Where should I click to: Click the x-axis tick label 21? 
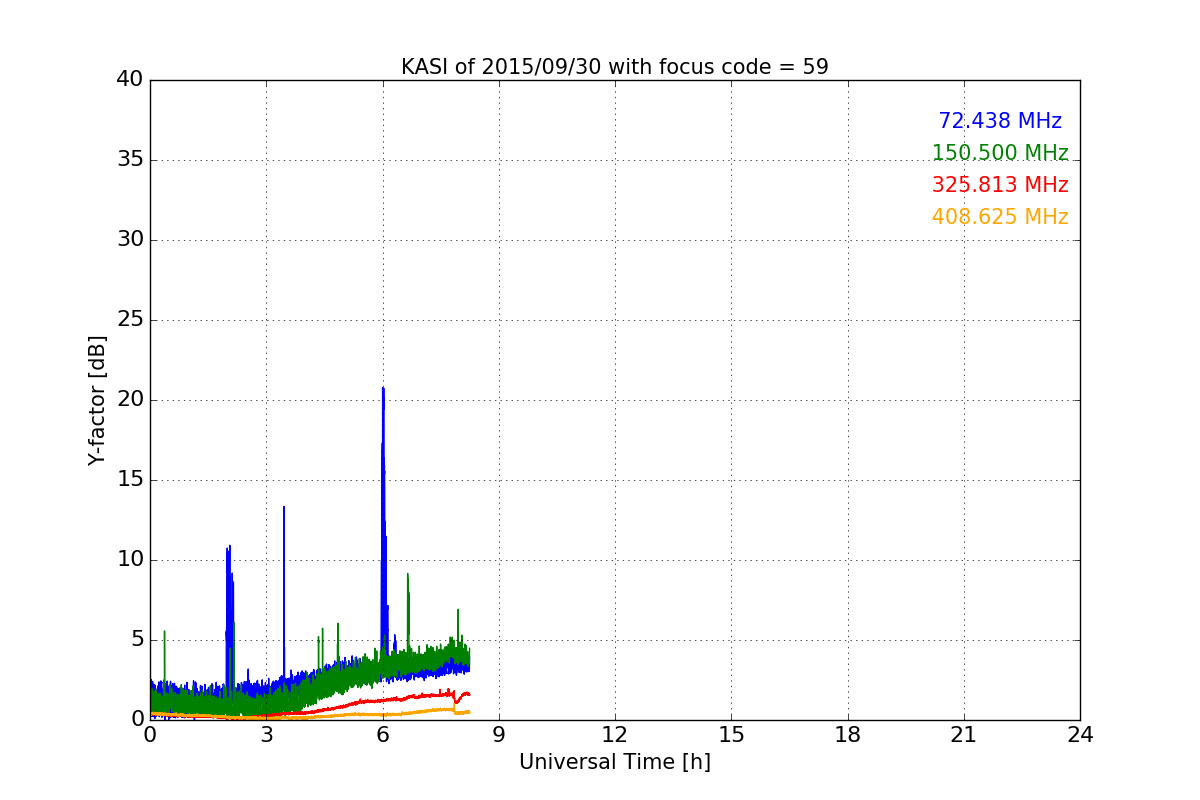[x=964, y=735]
